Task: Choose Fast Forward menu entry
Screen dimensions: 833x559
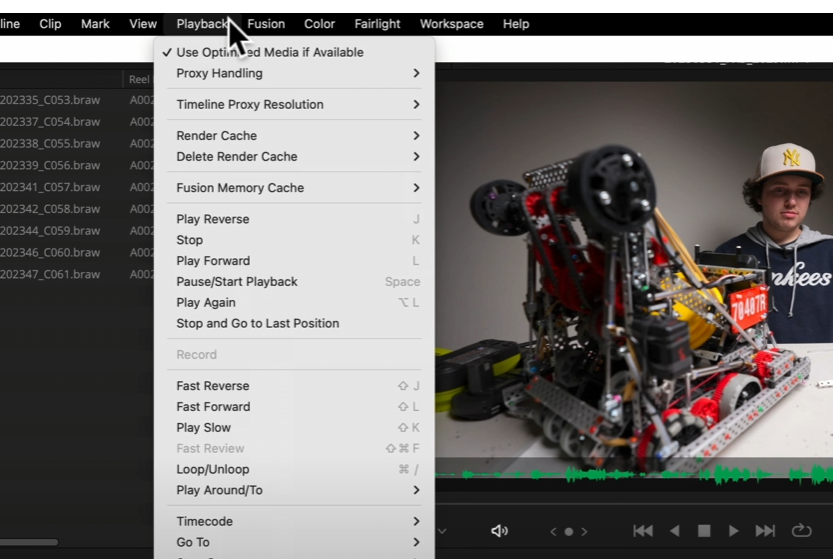Action: [294, 407]
